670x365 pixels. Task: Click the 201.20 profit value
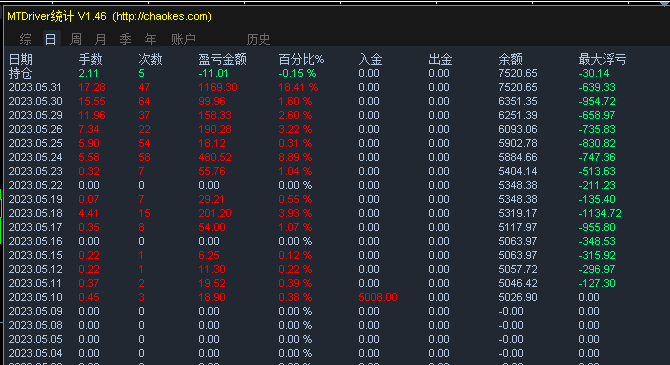pyautogui.click(x=215, y=213)
